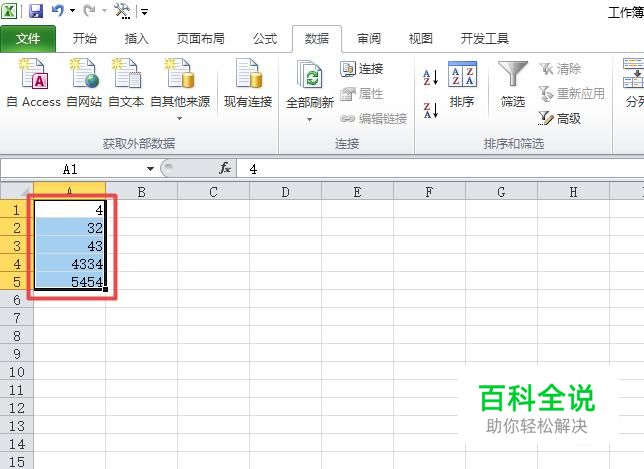Click cell containing 4334
This screenshot has width=644, height=469.
point(69,264)
